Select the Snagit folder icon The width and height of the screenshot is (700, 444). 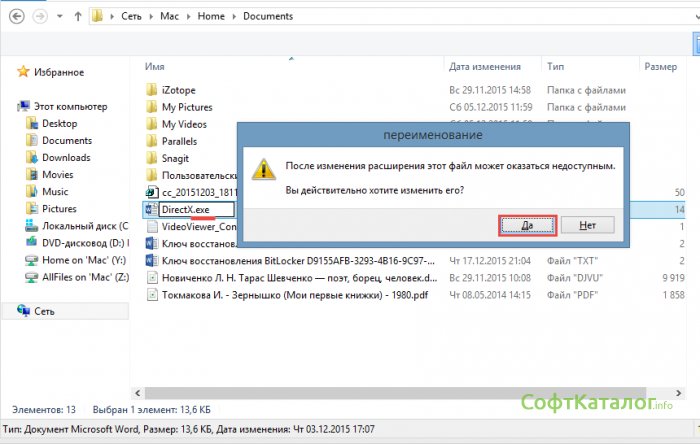click(151, 158)
